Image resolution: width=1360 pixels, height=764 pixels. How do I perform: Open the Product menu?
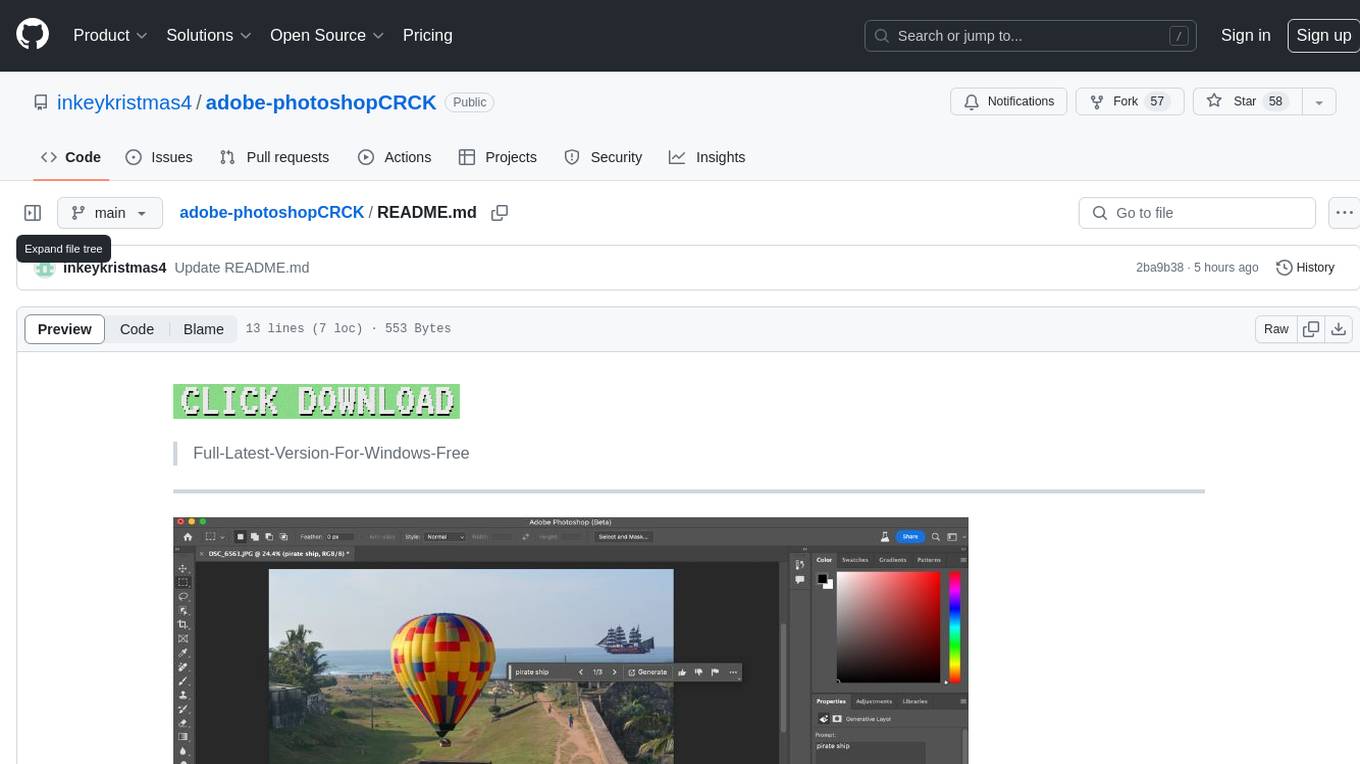coord(110,35)
